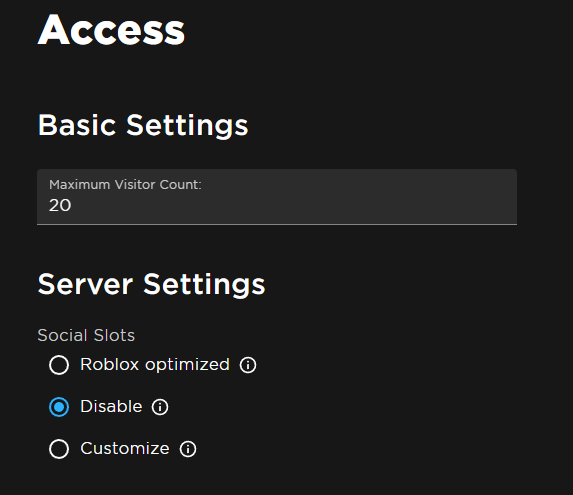Click the Disable option label text
The height and width of the screenshot is (495, 573).
pos(111,407)
